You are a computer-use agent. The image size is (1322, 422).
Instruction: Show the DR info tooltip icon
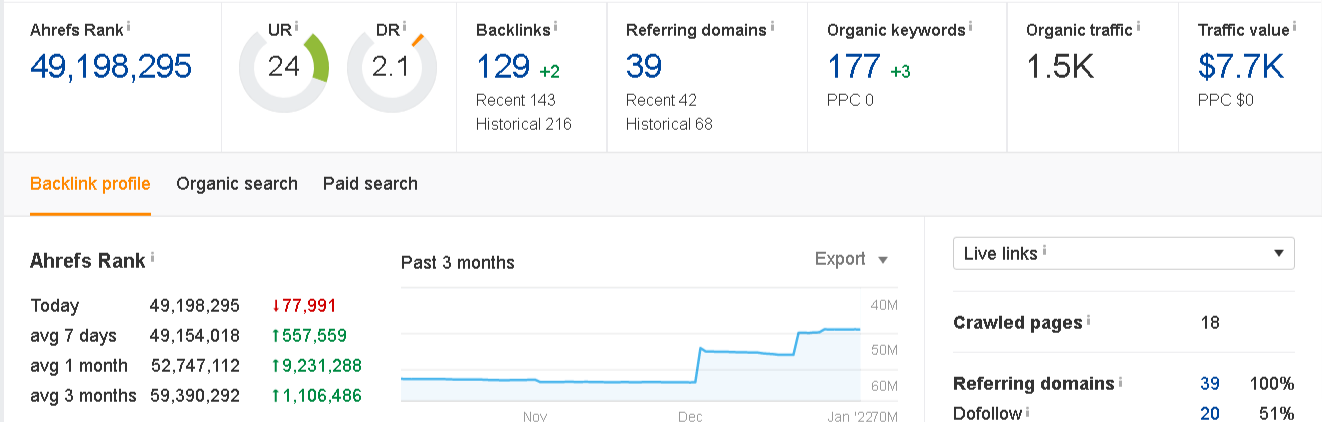(403, 26)
